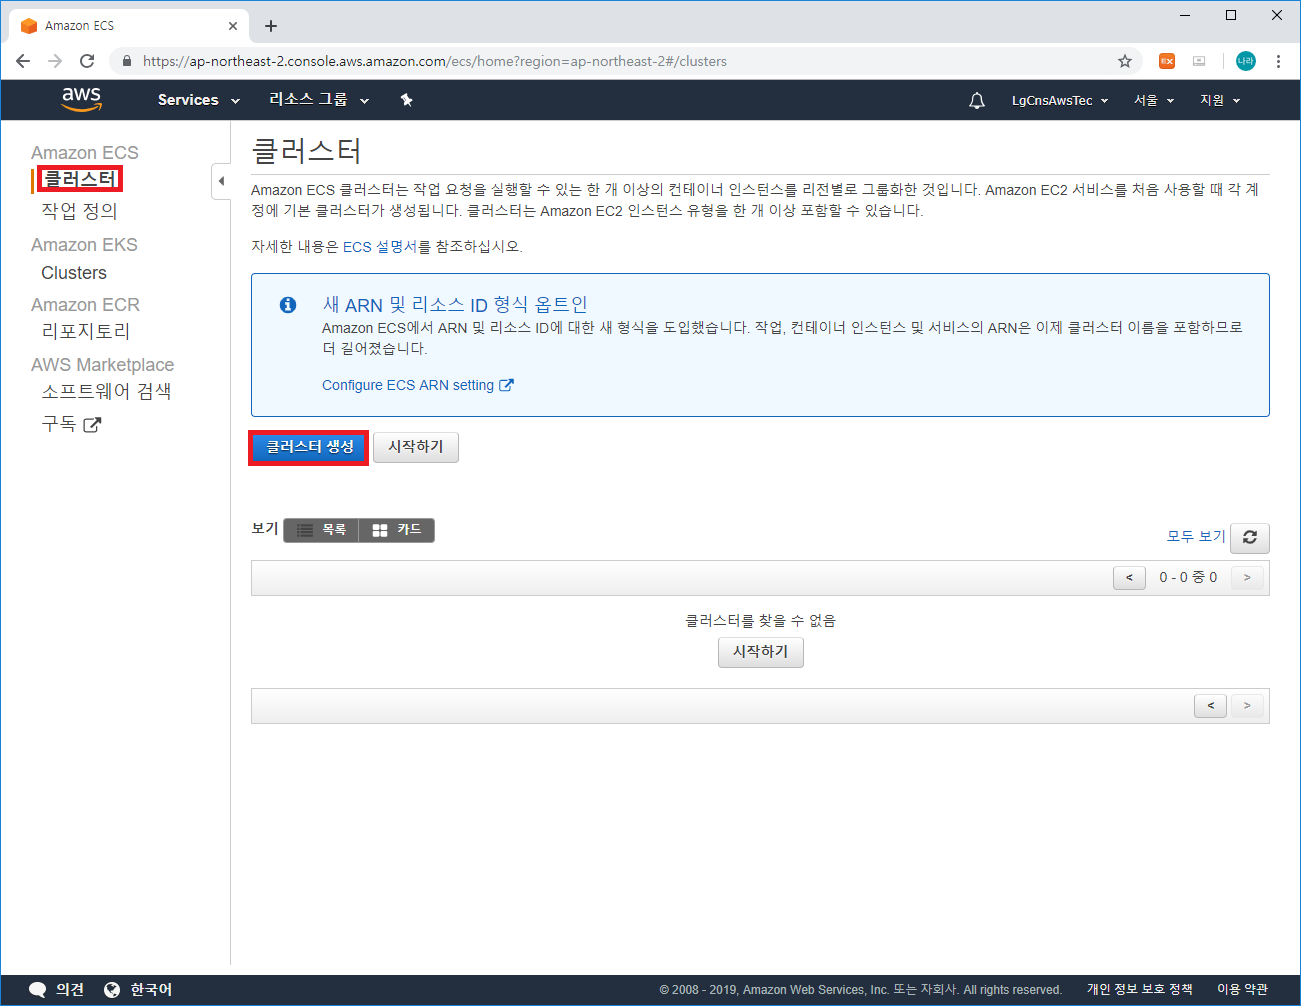Image resolution: width=1301 pixels, height=1006 pixels.
Task: Open the Chrome profile avatar
Action: click(1246, 61)
